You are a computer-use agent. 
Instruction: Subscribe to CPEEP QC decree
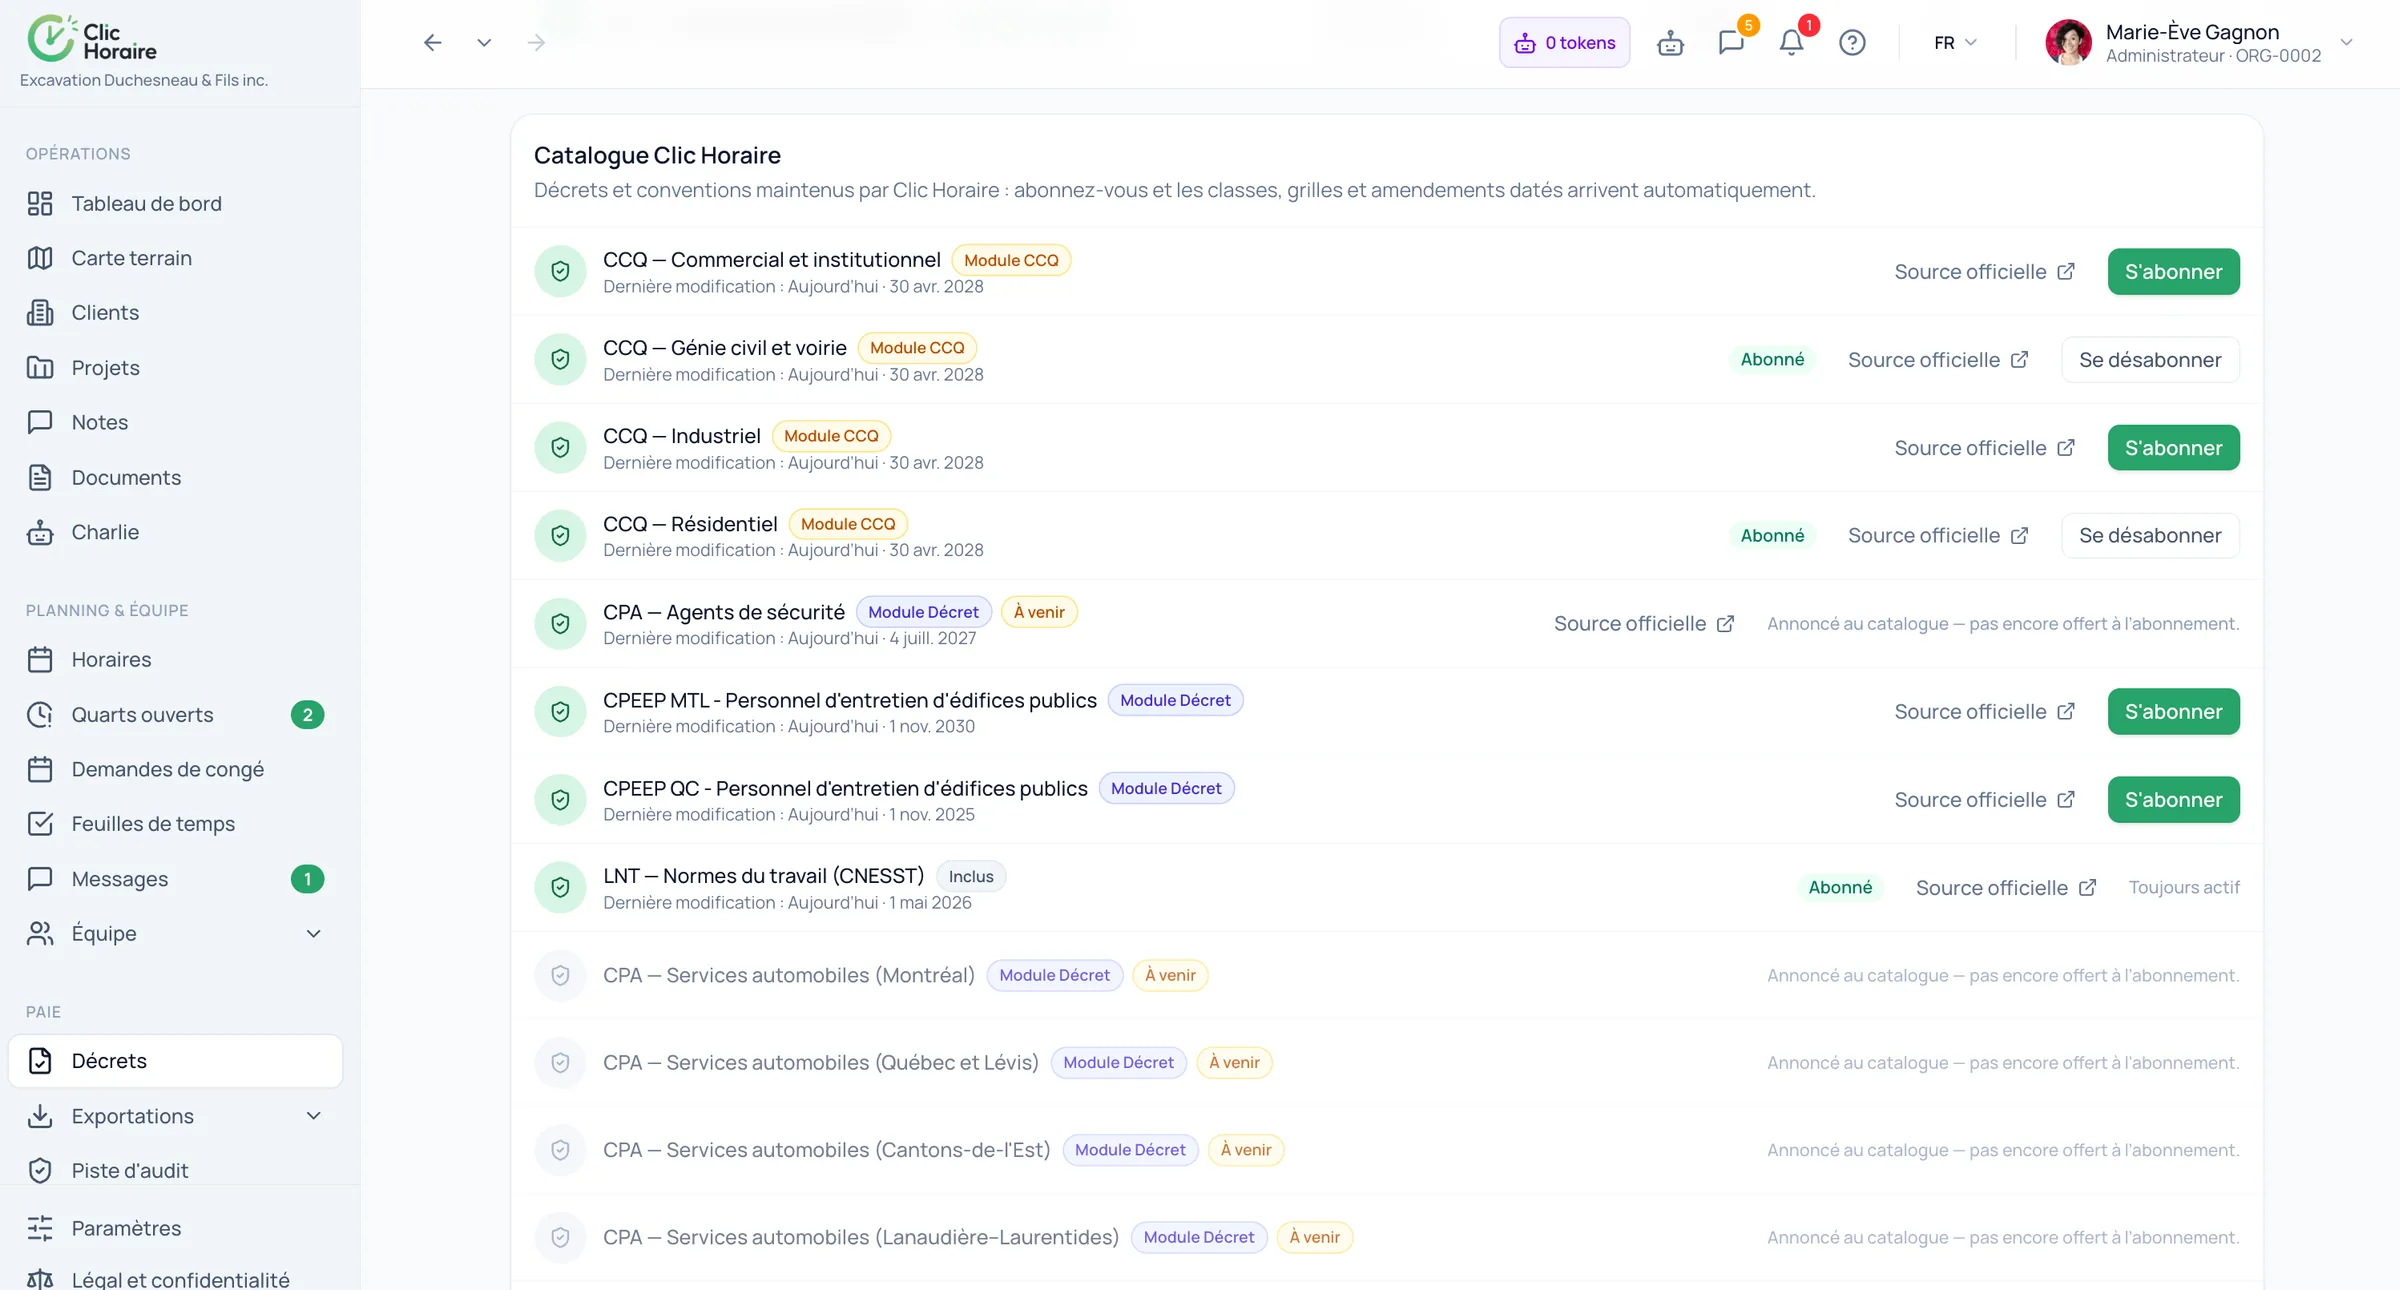click(2173, 800)
